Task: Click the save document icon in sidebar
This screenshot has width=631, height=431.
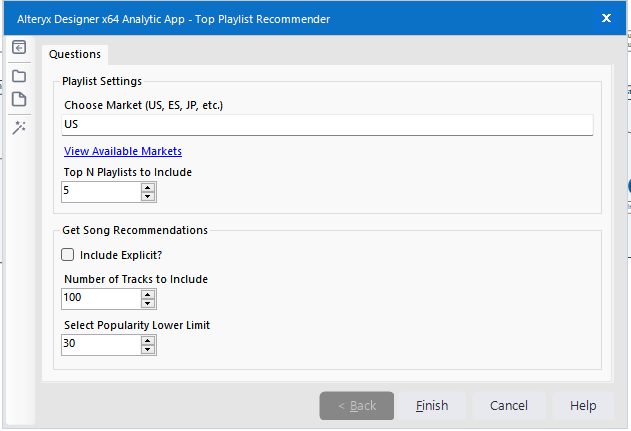Action: tap(19, 99)
